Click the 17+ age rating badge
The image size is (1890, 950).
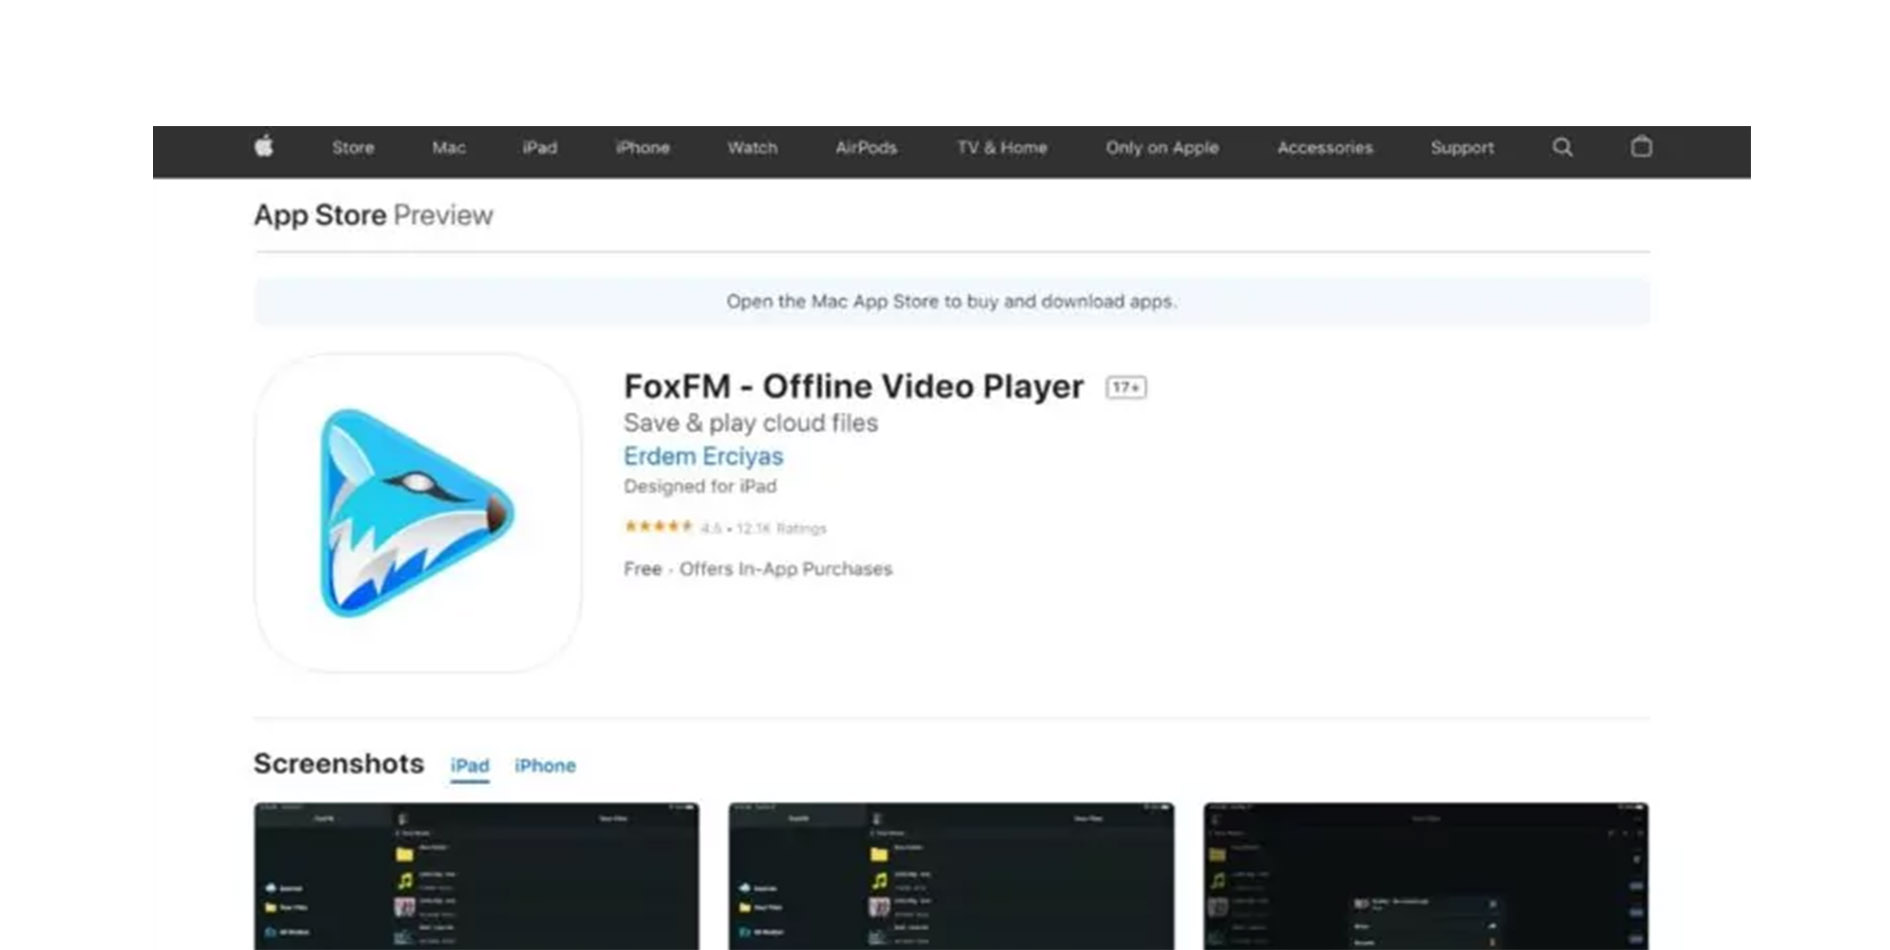[x=1126, y=388]
